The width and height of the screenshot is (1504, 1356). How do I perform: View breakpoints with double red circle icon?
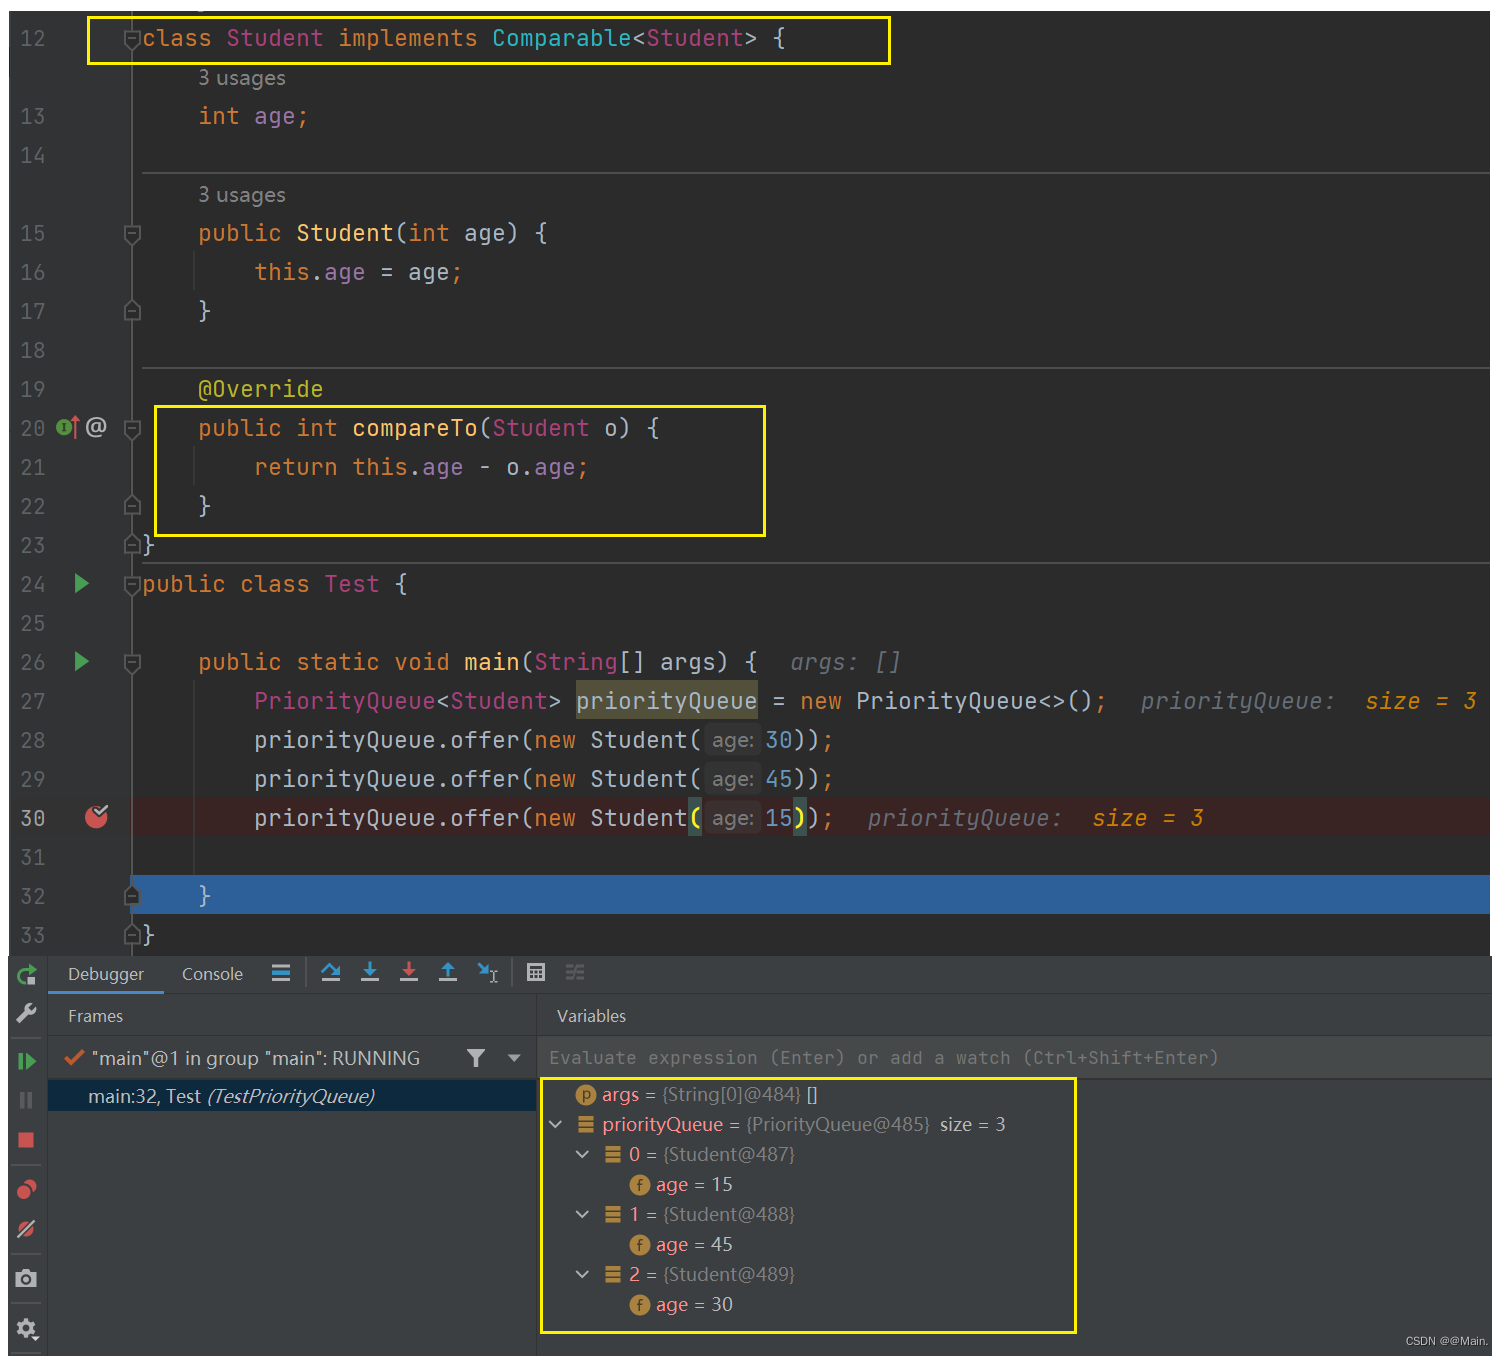click(x=27, y=1189)
